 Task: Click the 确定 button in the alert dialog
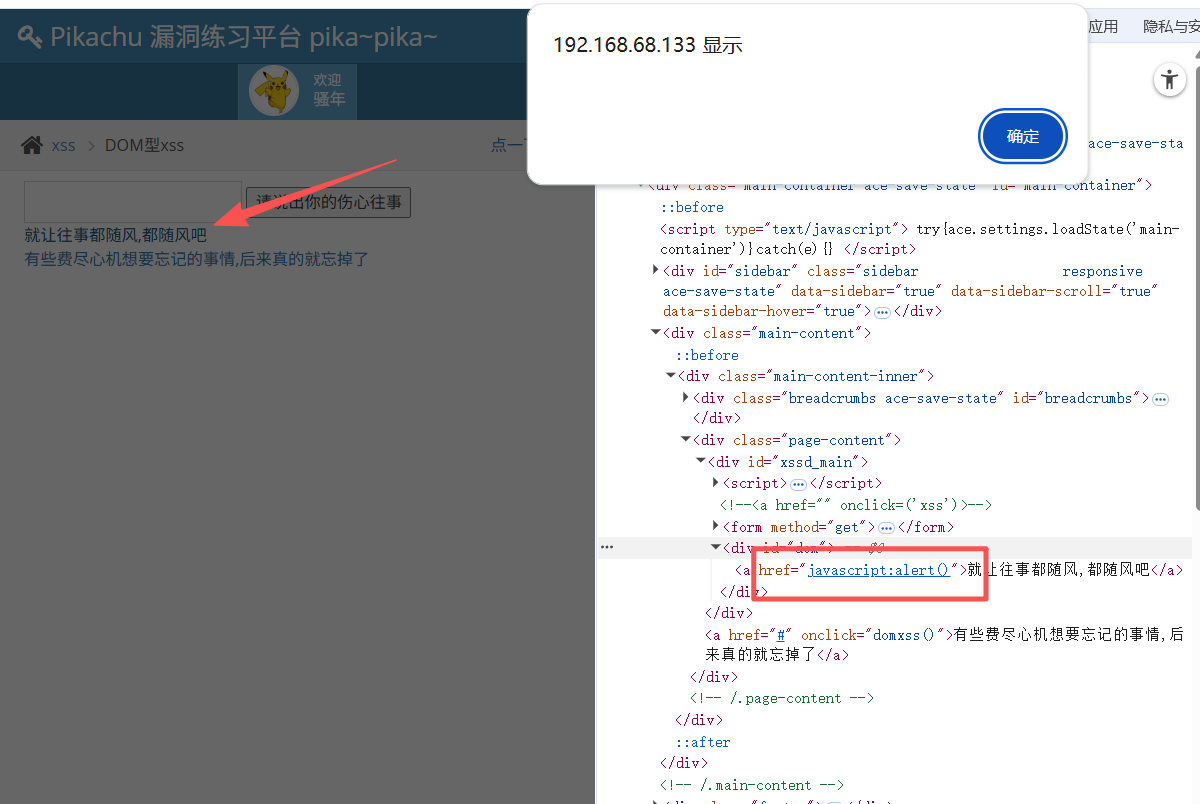1023,136
